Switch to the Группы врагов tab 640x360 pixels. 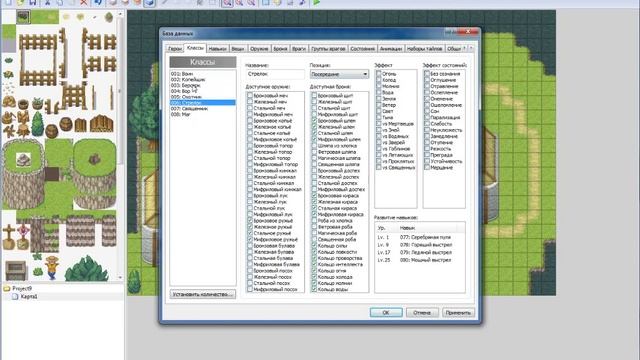328,49
